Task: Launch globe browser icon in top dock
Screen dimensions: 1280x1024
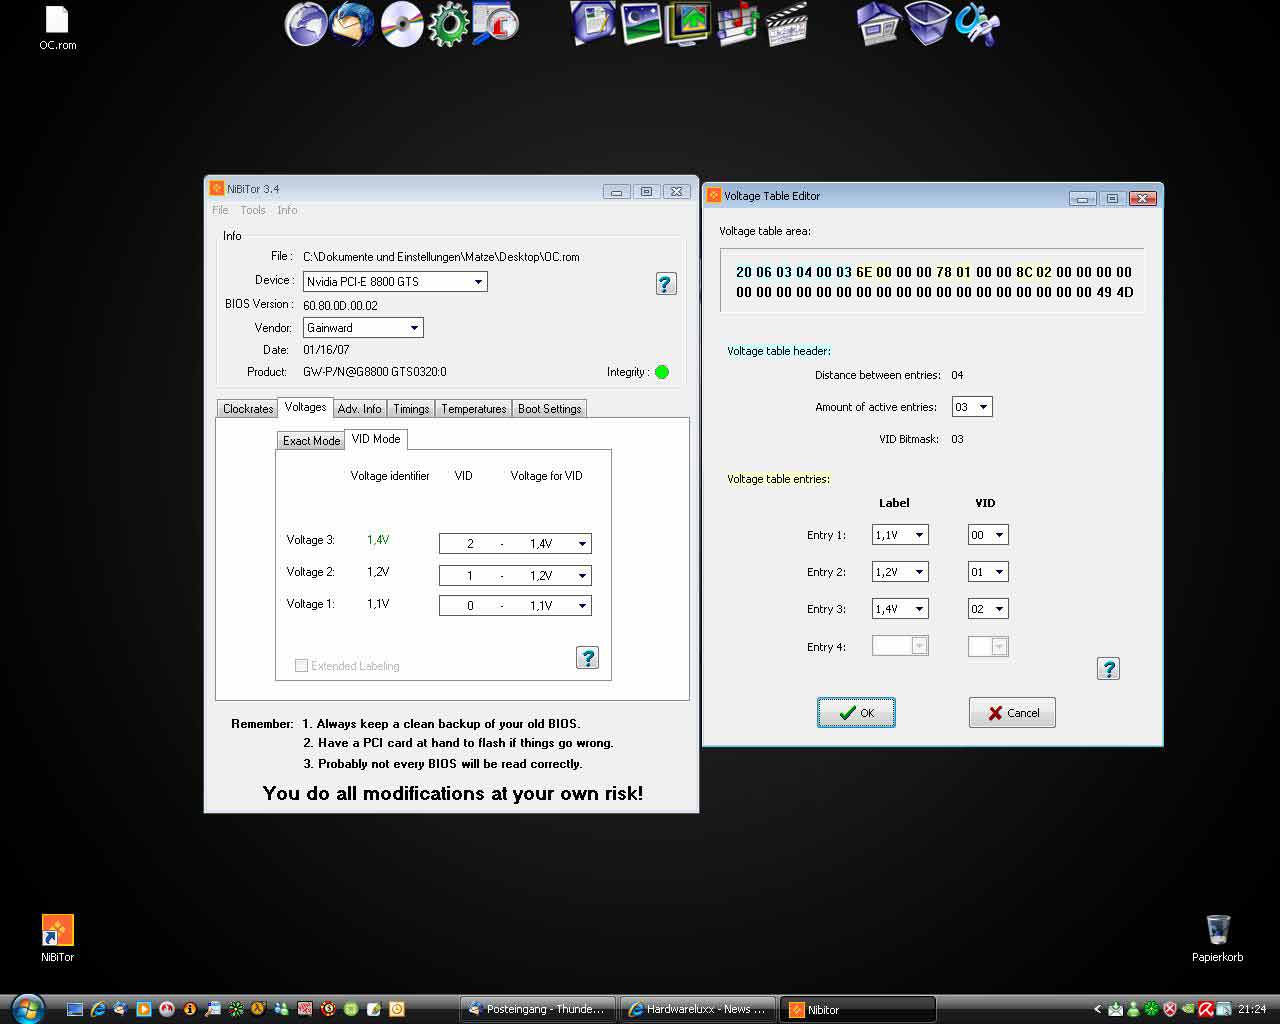Action: click(x=306, y=24)
